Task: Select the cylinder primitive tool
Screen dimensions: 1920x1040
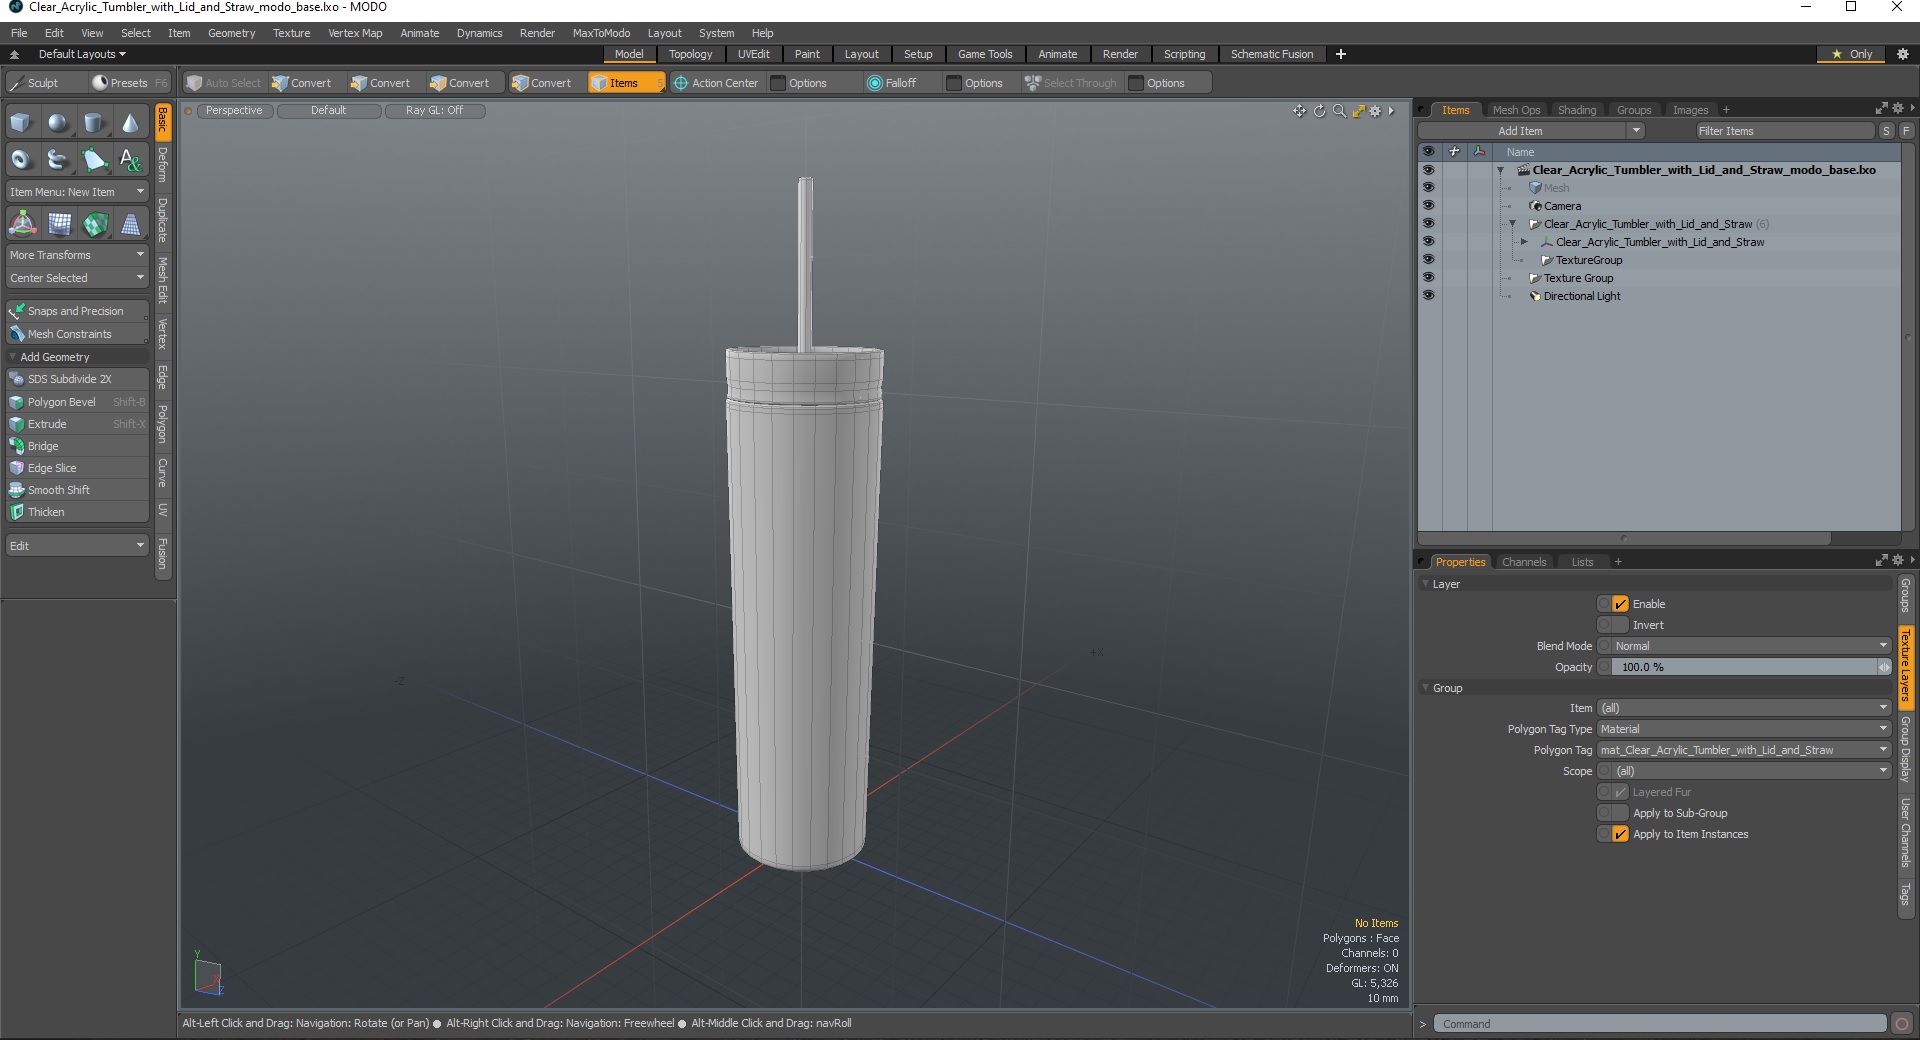Action: [94, 123]
